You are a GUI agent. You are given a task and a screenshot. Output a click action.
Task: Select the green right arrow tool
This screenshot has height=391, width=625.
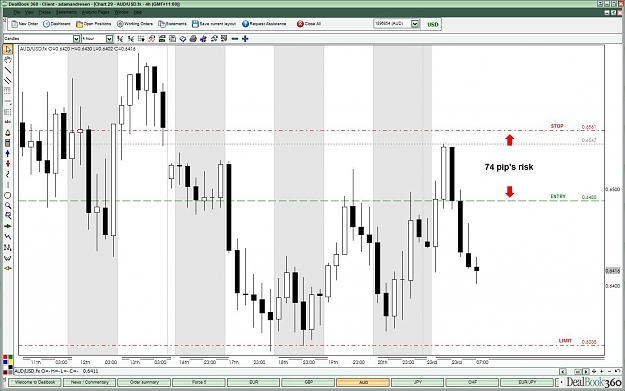pyautogui.click(x=8, y=226)
